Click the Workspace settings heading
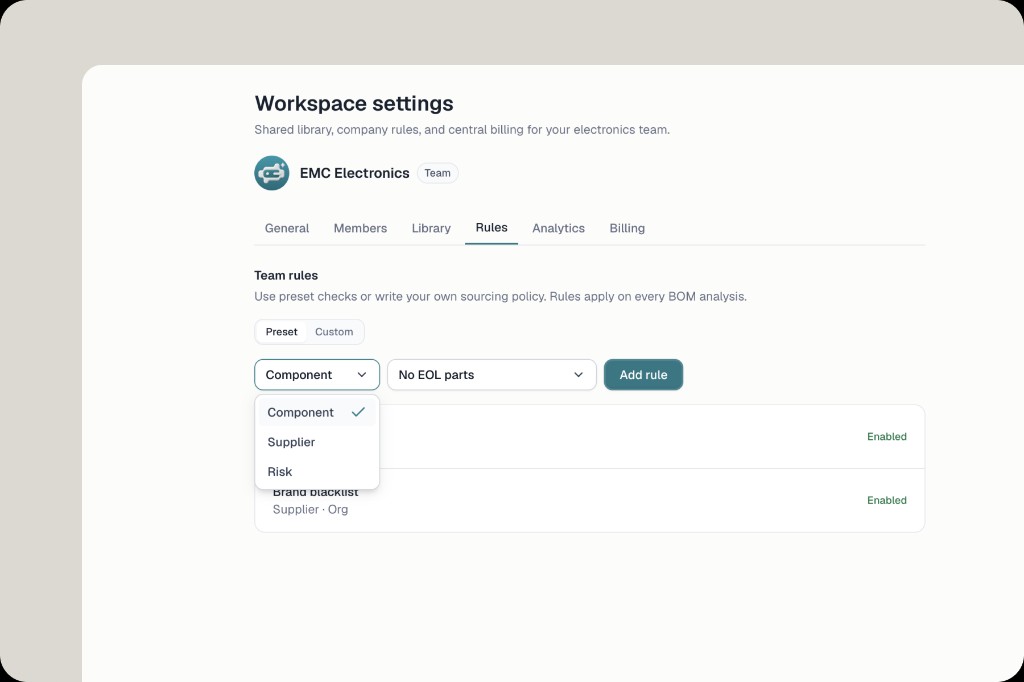Image resolution: width=1024 pixels, height=682 pixels. 354,103
